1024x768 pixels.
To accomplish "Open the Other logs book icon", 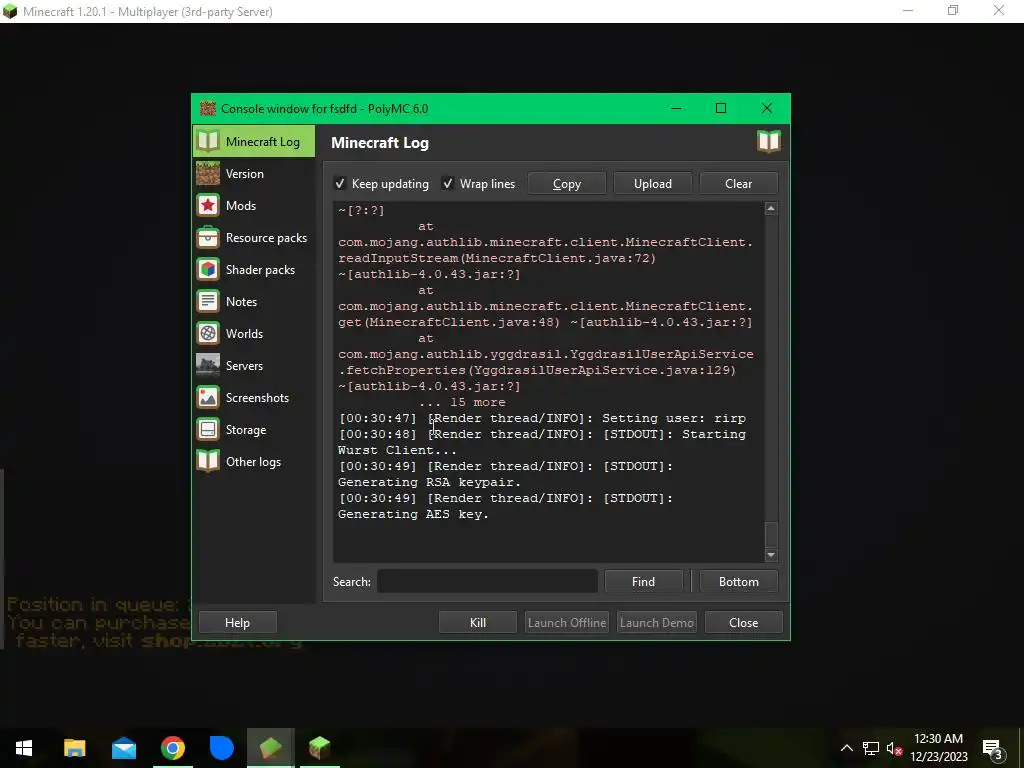I will (x=208, y=462).
